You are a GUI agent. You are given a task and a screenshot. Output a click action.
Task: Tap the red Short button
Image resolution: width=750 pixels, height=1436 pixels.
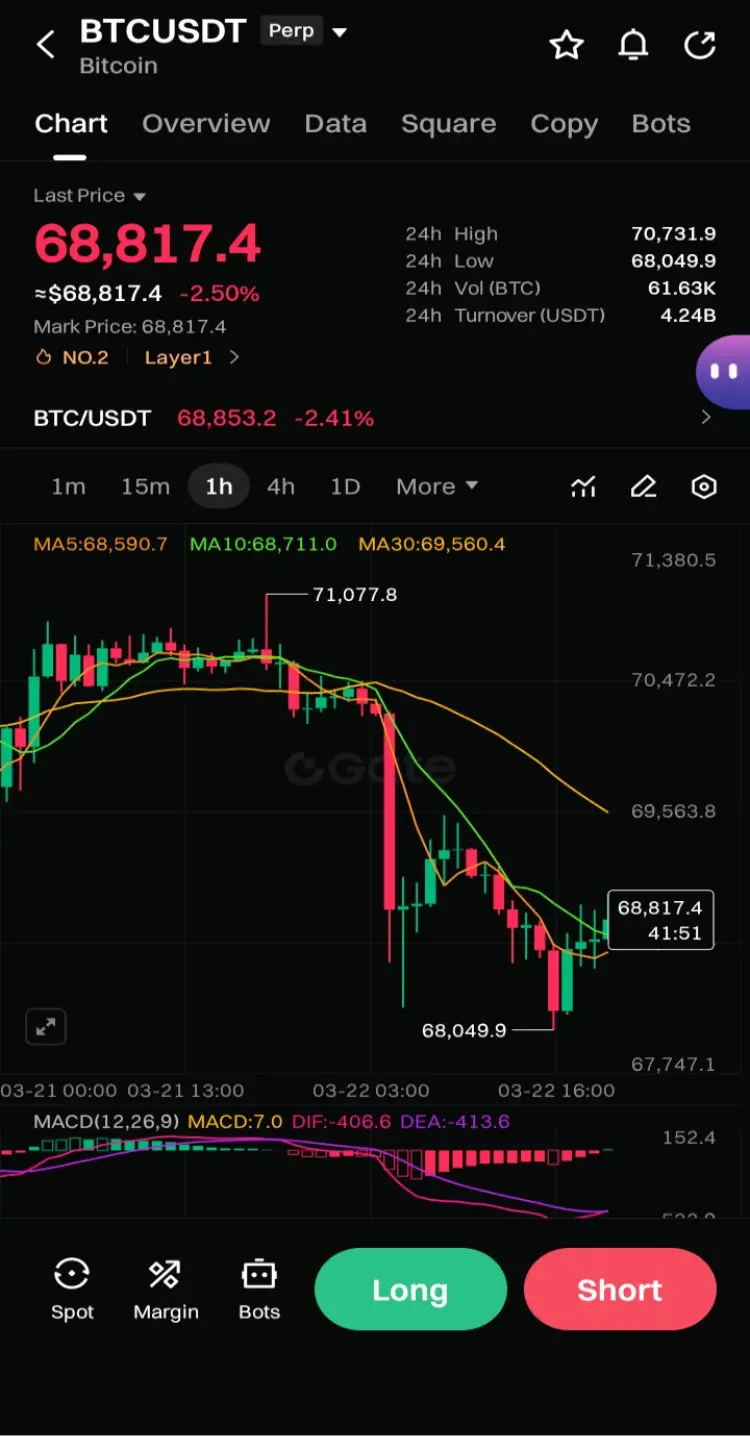[620, 1289]
